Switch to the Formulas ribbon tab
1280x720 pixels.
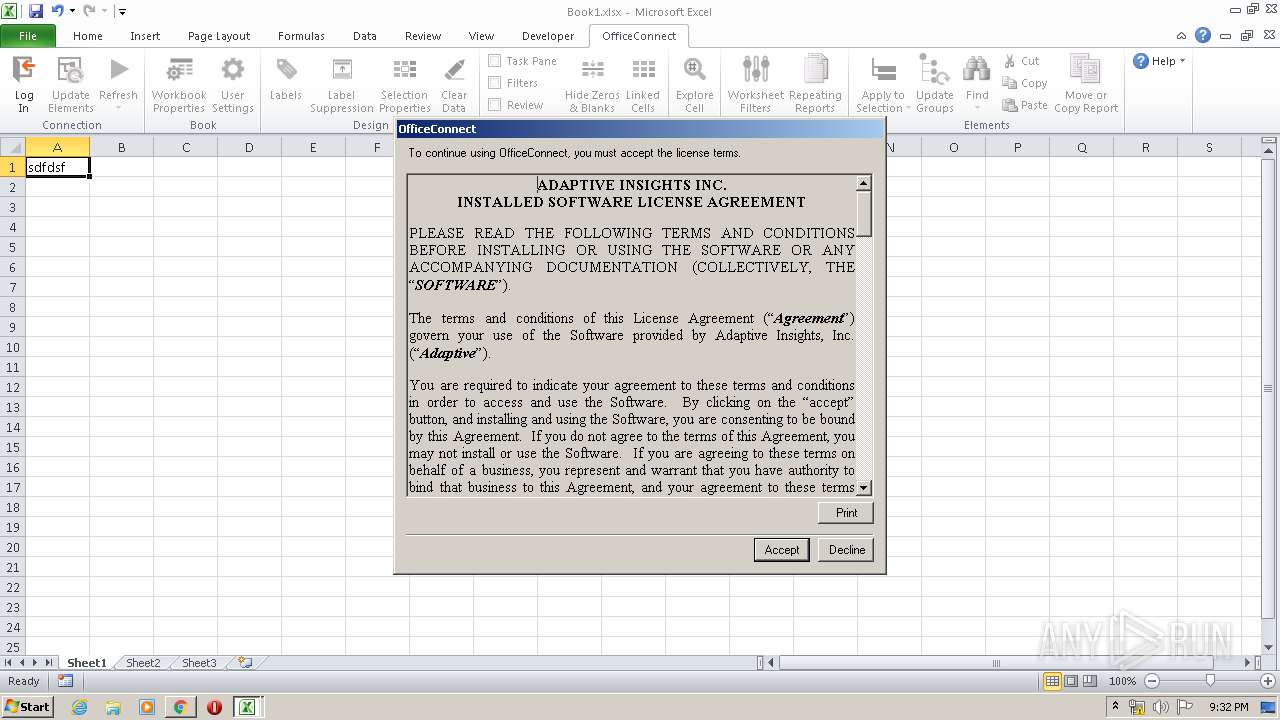click(x=301, y=36)
